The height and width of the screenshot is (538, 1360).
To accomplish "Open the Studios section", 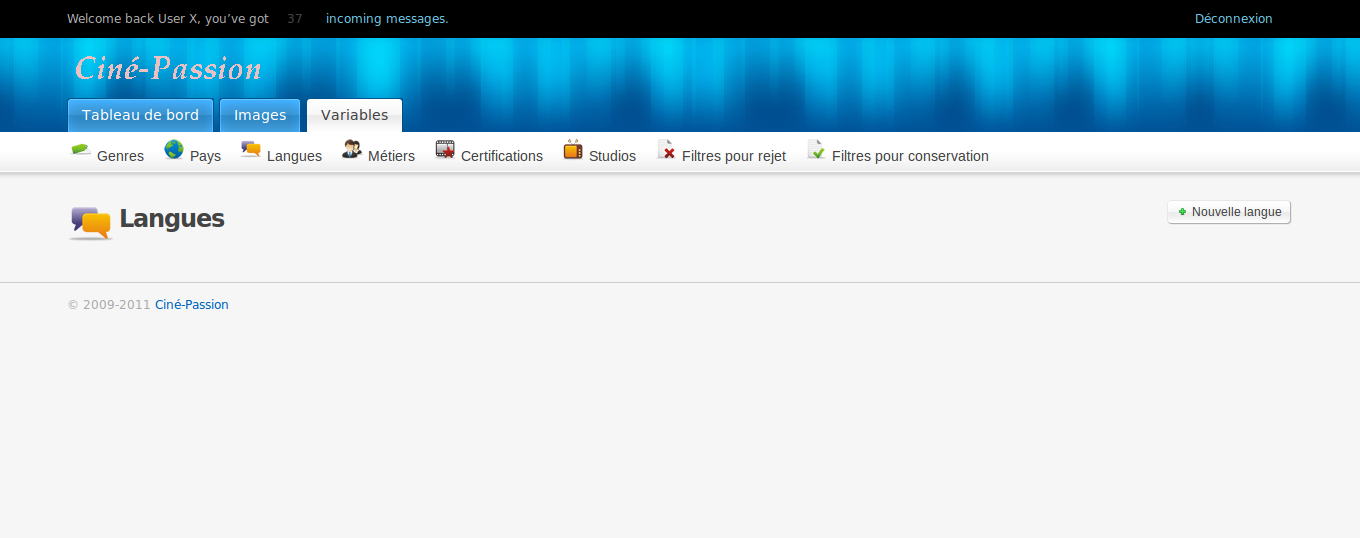I will pyautogui.click(x=612, y=156).
